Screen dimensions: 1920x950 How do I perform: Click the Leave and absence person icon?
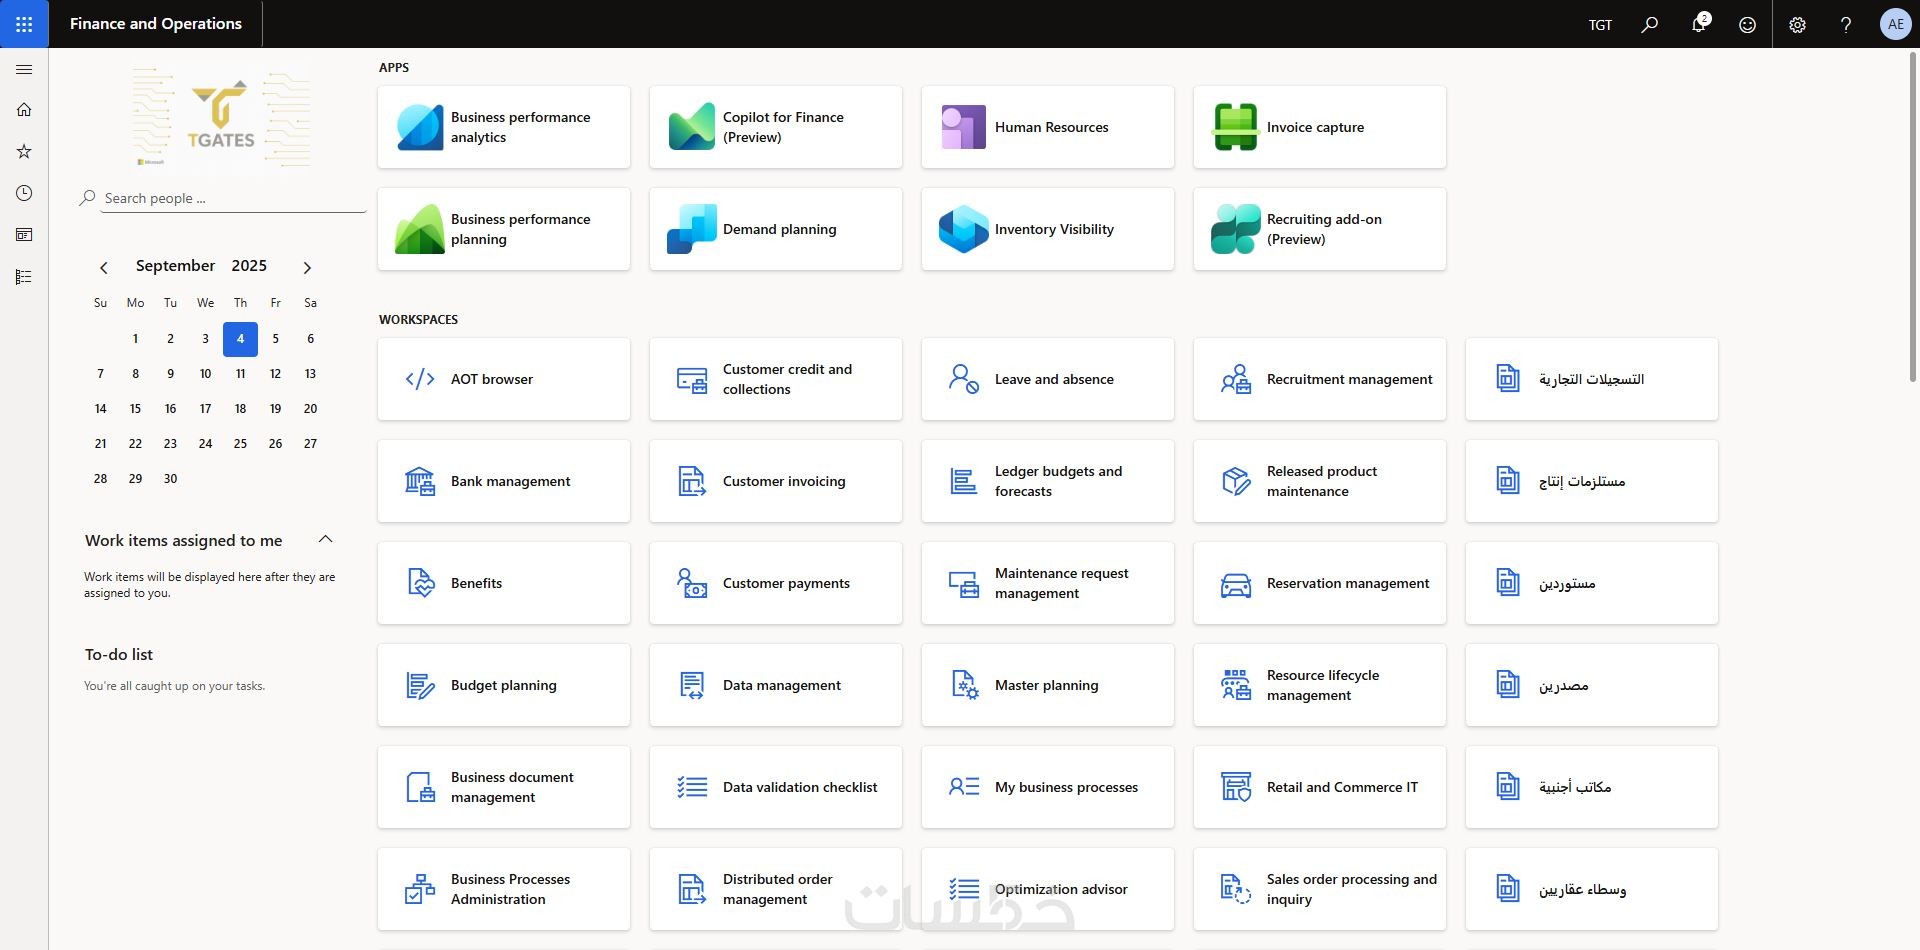pyautogui.click(x=964, y=379)
